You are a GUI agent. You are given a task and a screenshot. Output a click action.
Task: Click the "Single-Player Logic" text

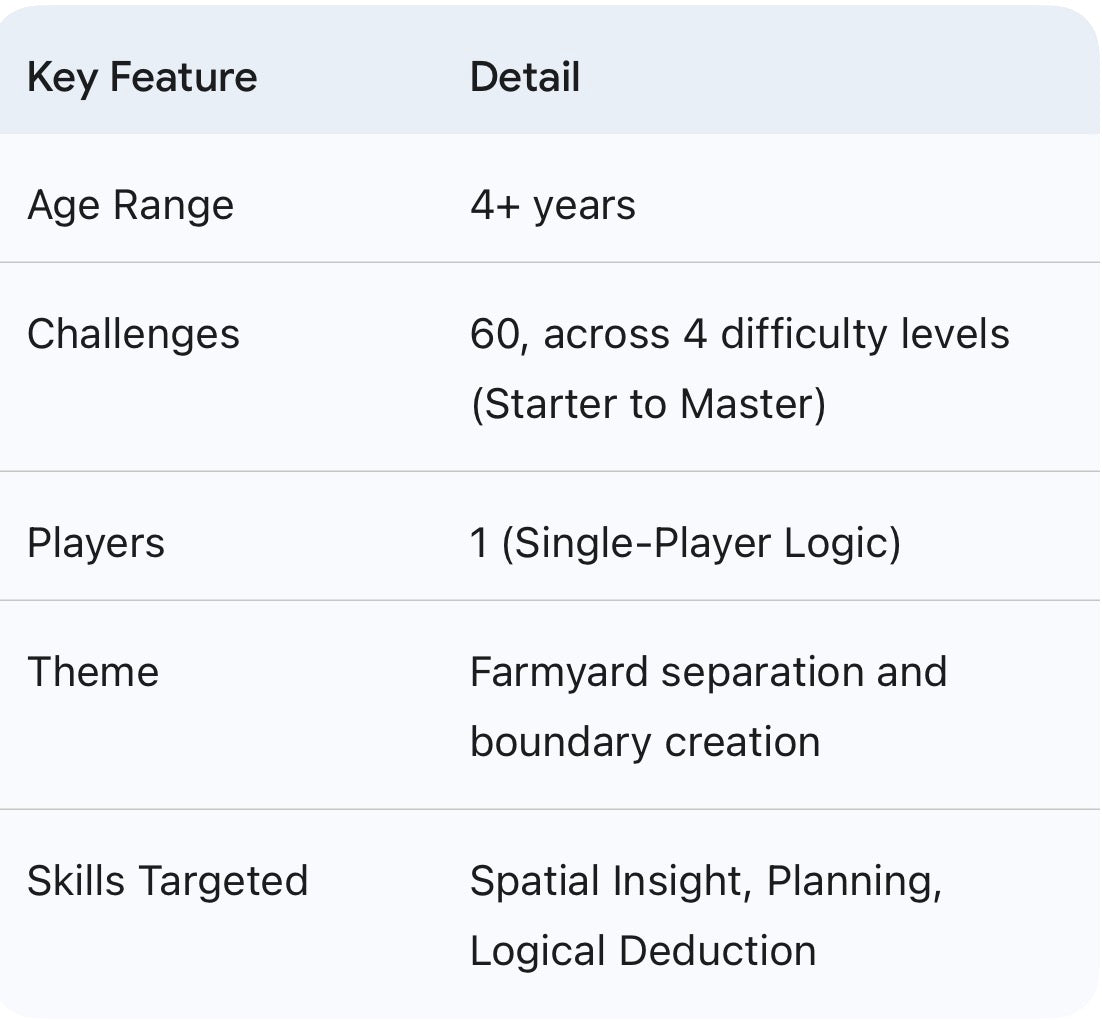(700, 544)
